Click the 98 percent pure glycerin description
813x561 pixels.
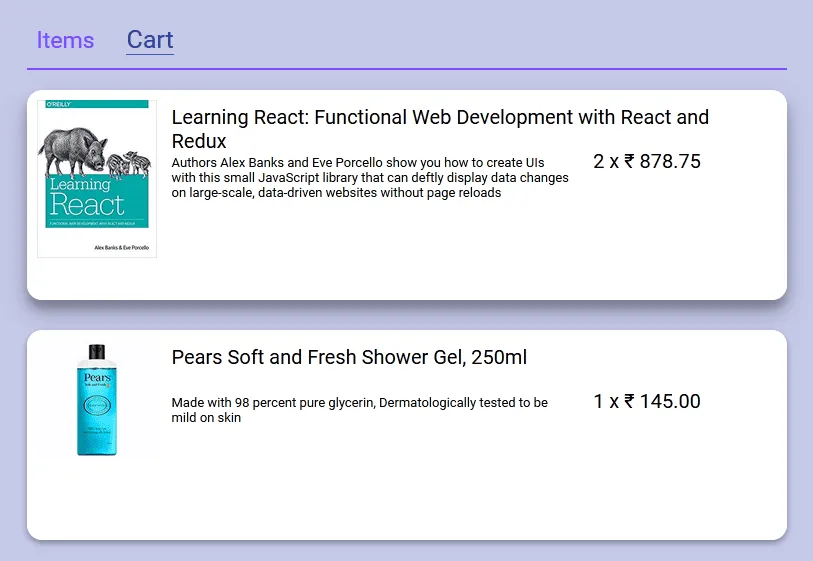click(x=359, y=410)
